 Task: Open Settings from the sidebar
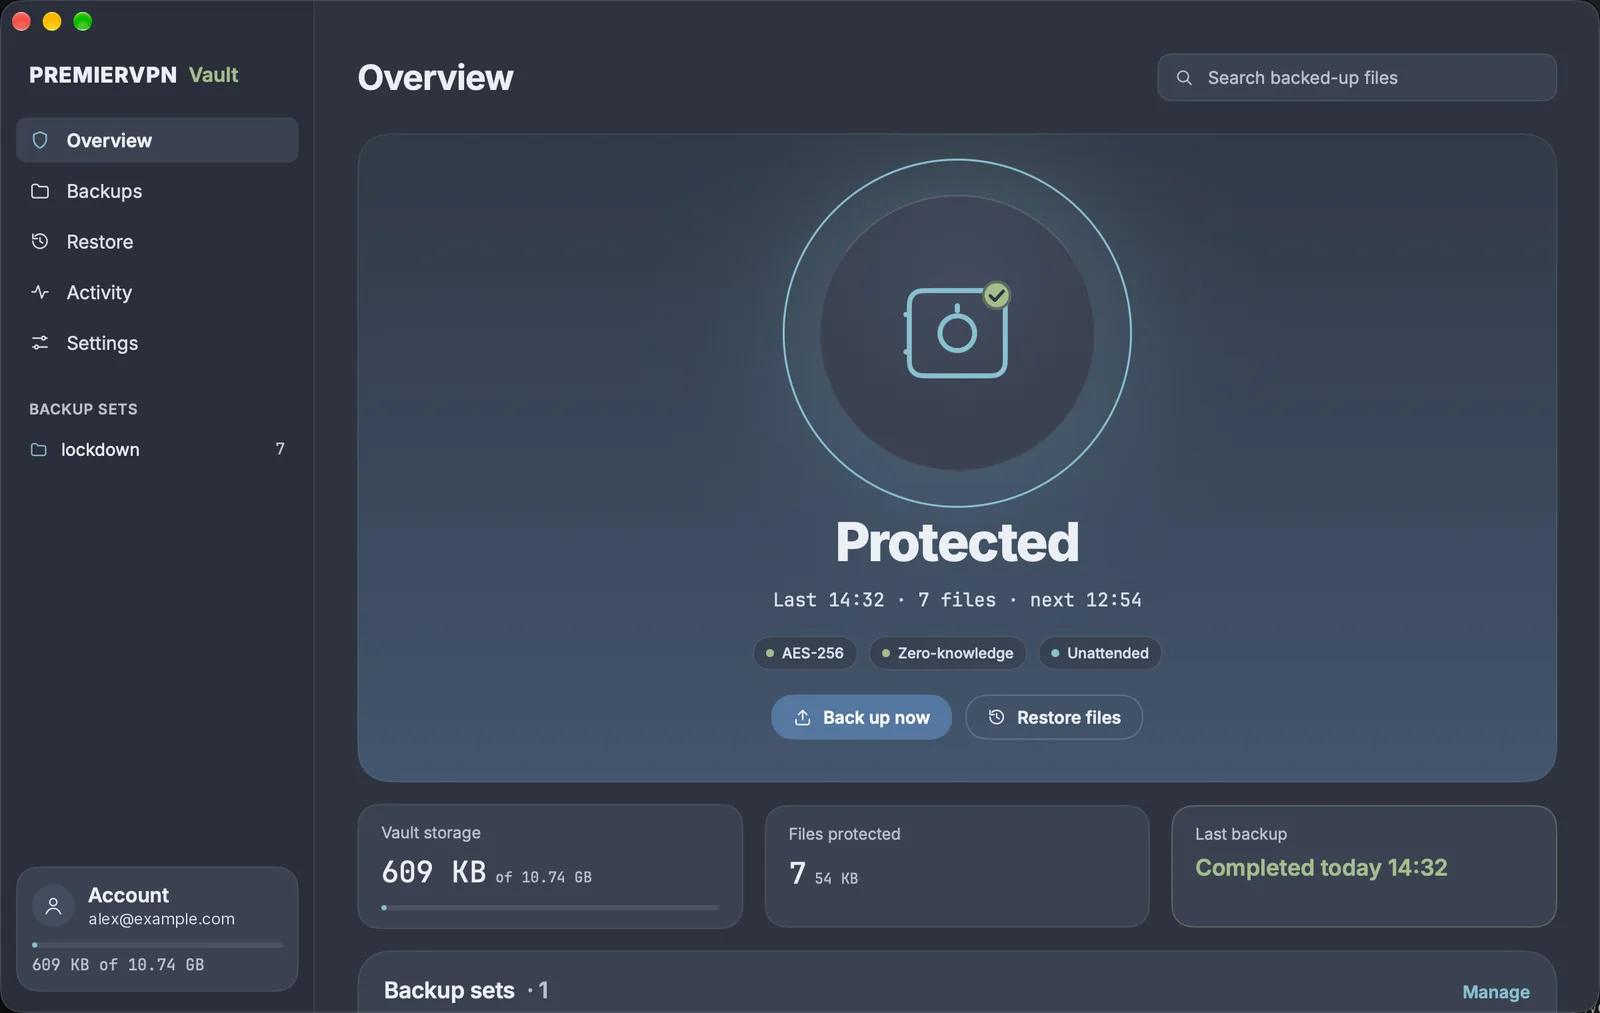coord(157,343)
